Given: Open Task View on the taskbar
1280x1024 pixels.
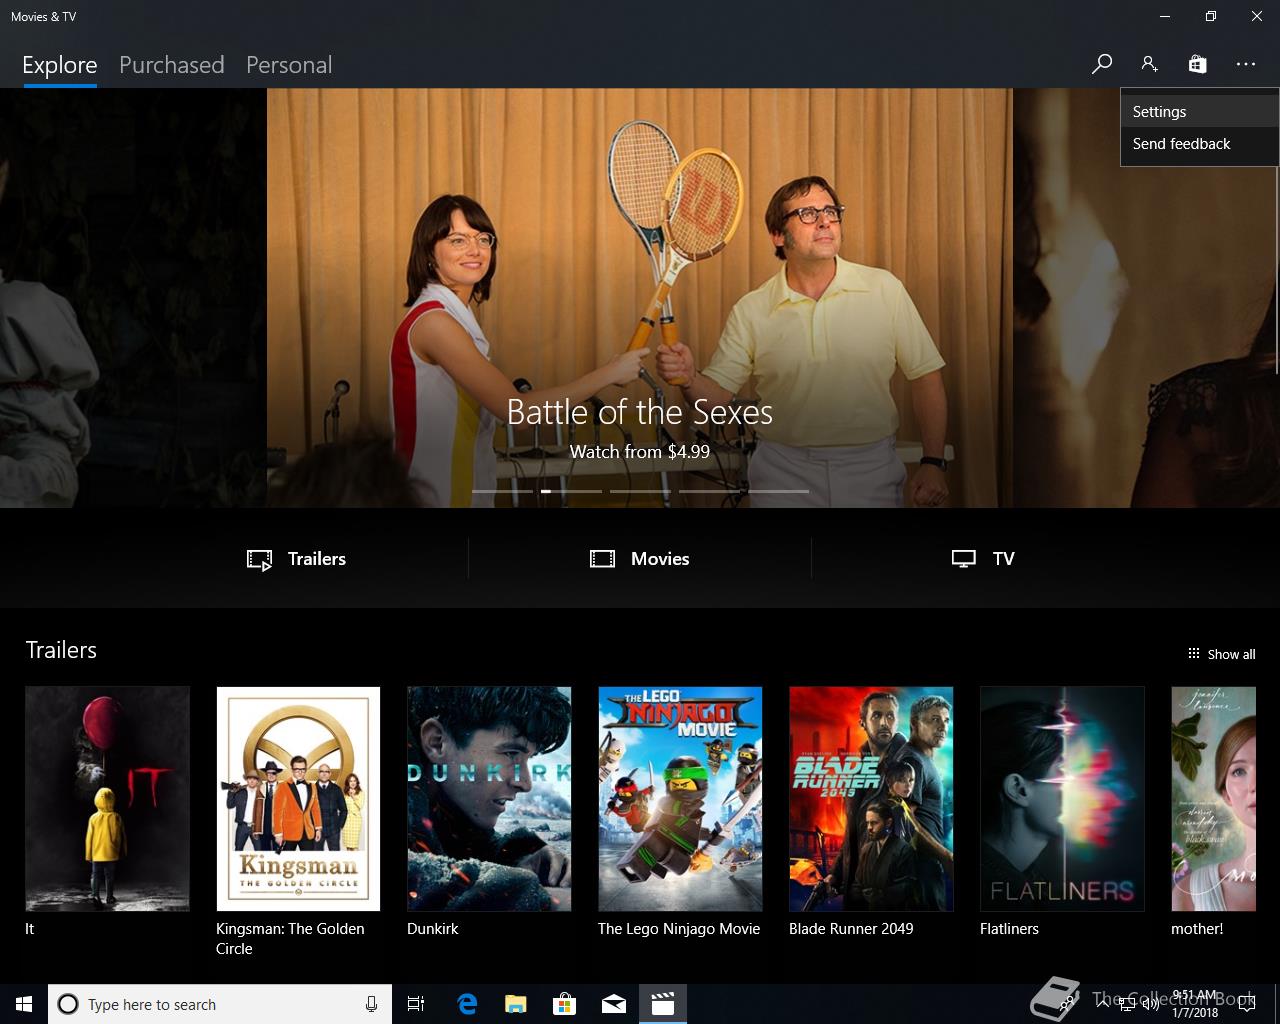Looking at the screenshot, I should (416, 1004).
